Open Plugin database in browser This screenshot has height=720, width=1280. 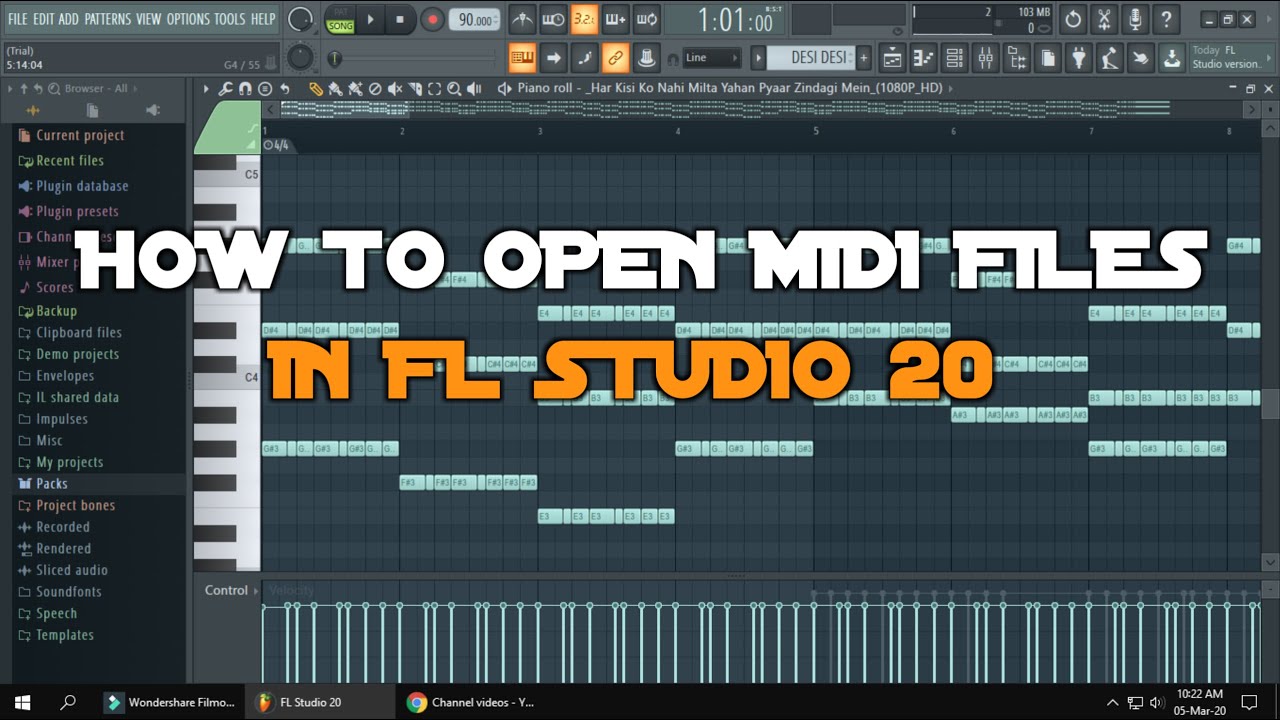[82, 186]
